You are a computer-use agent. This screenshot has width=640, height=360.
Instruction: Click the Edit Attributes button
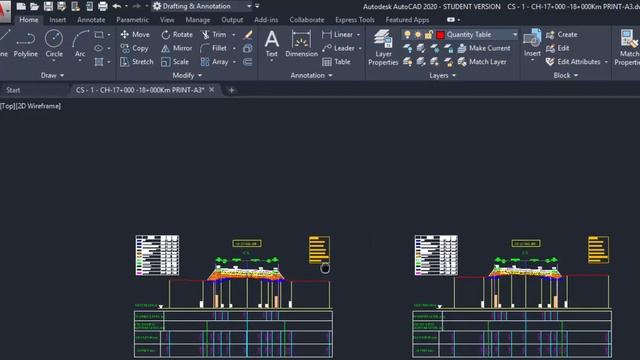point(573,62)
